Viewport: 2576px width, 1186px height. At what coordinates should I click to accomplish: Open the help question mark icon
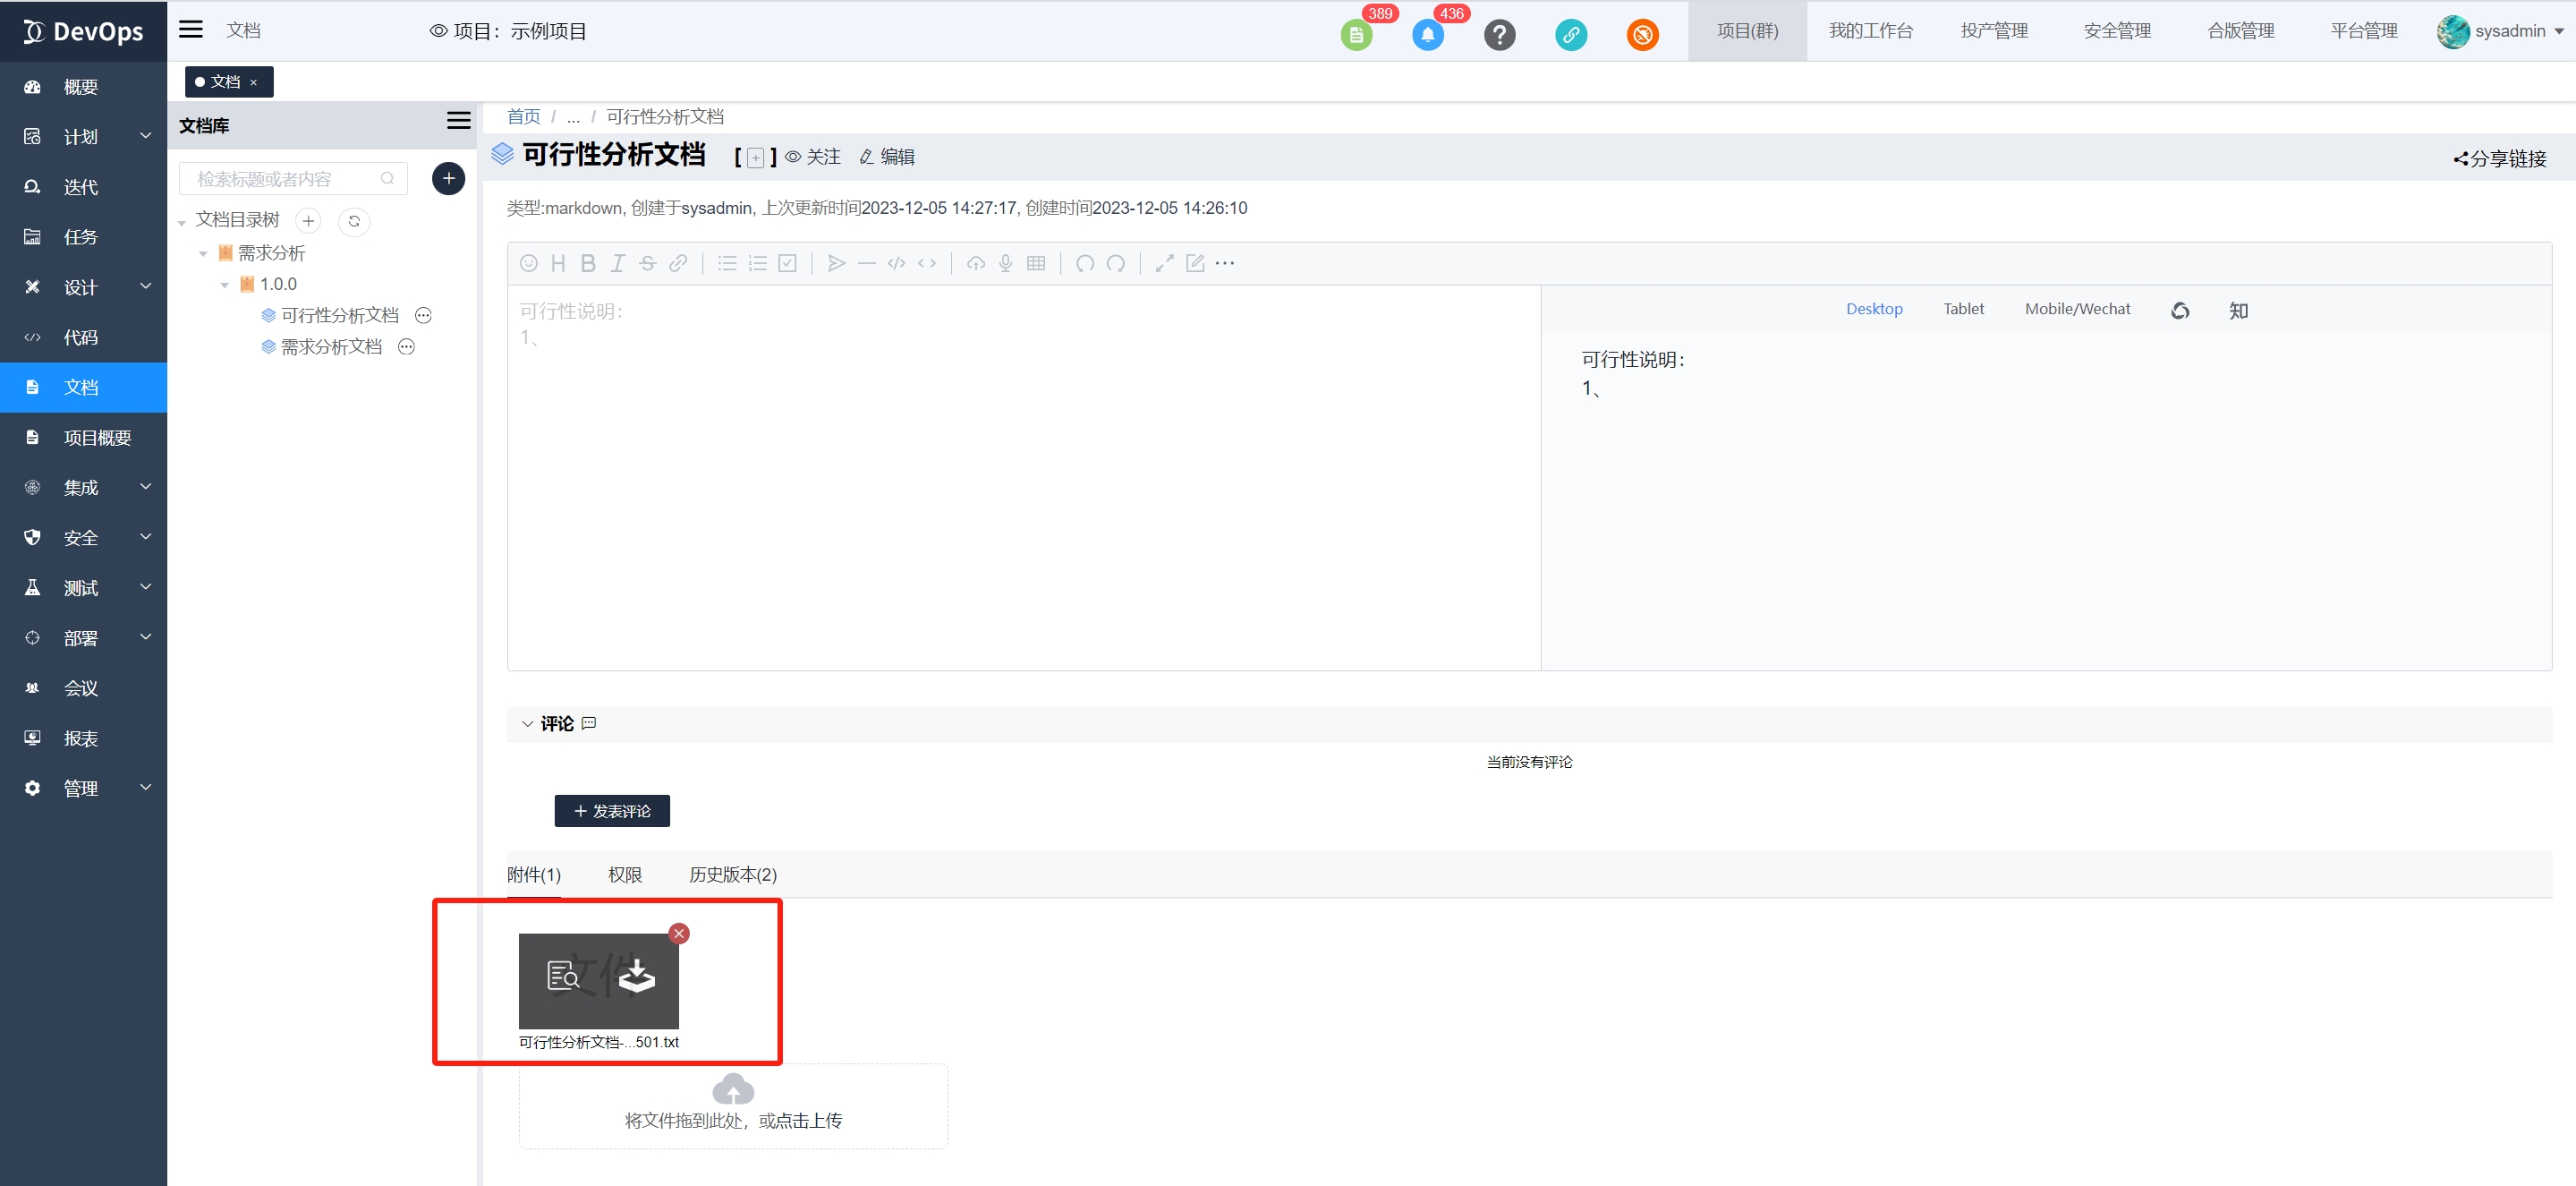[1499, 35]
